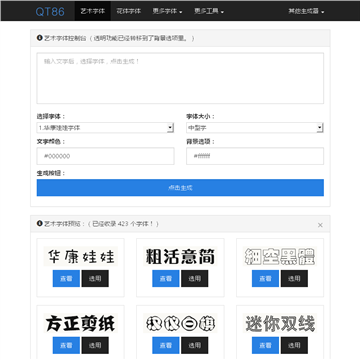Open the 艺术字体 nav tab
The height and width of the screenshot is (360, 360).
tap(93, 11)
